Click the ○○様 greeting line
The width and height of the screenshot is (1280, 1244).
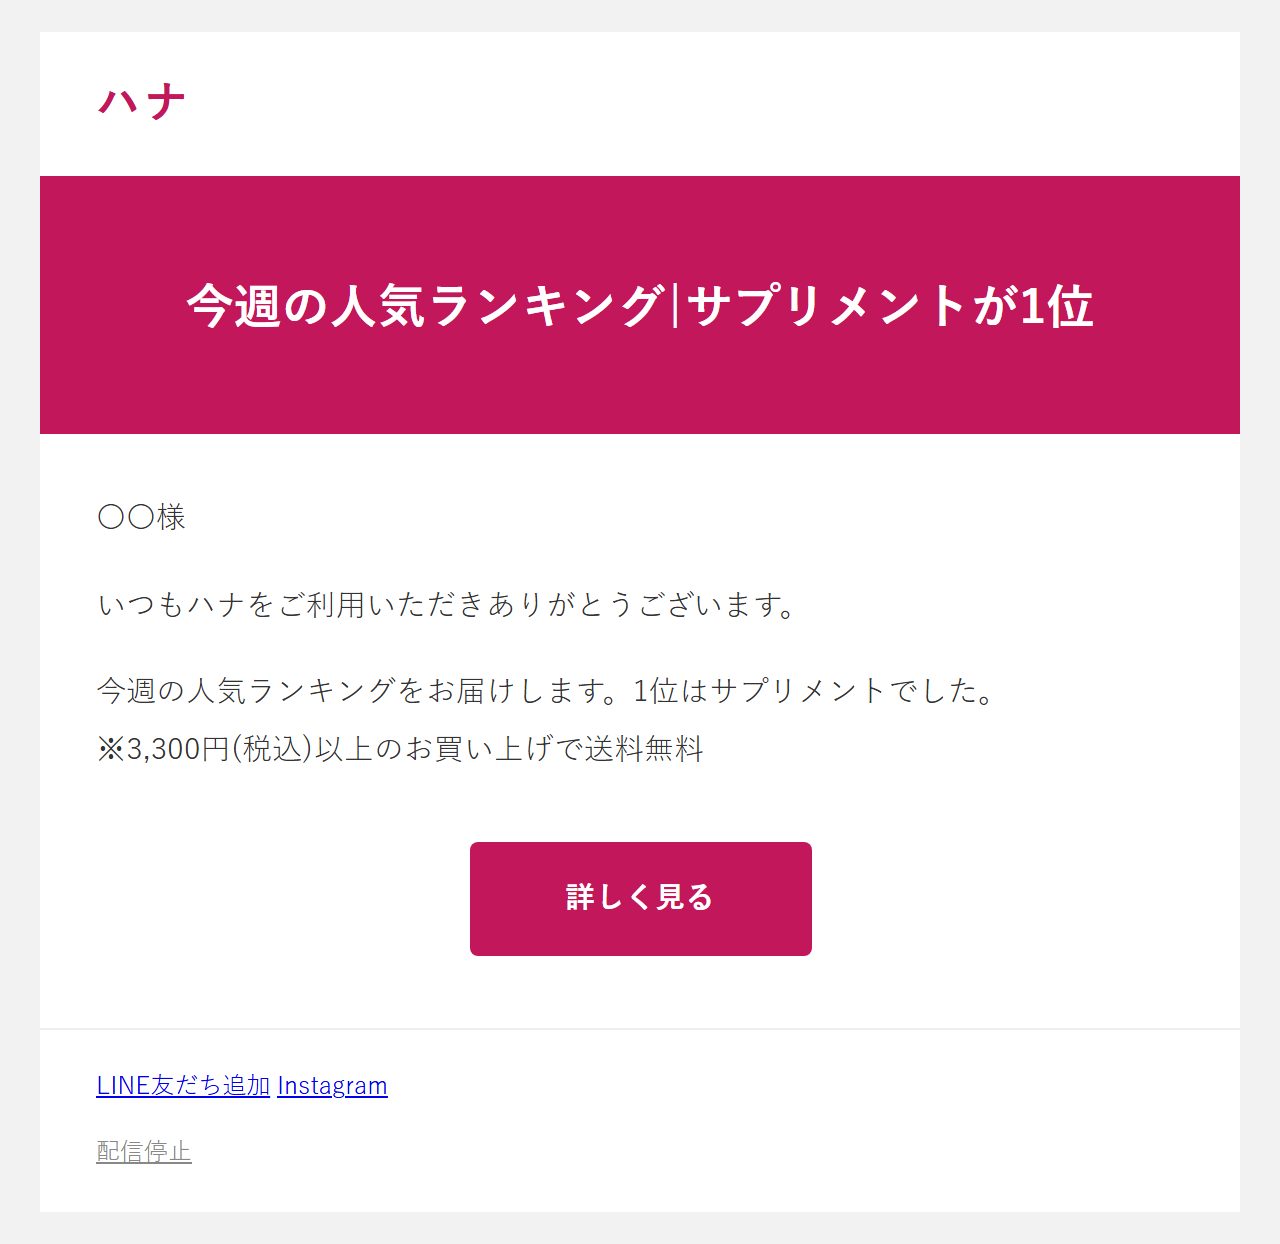(142, 517)
